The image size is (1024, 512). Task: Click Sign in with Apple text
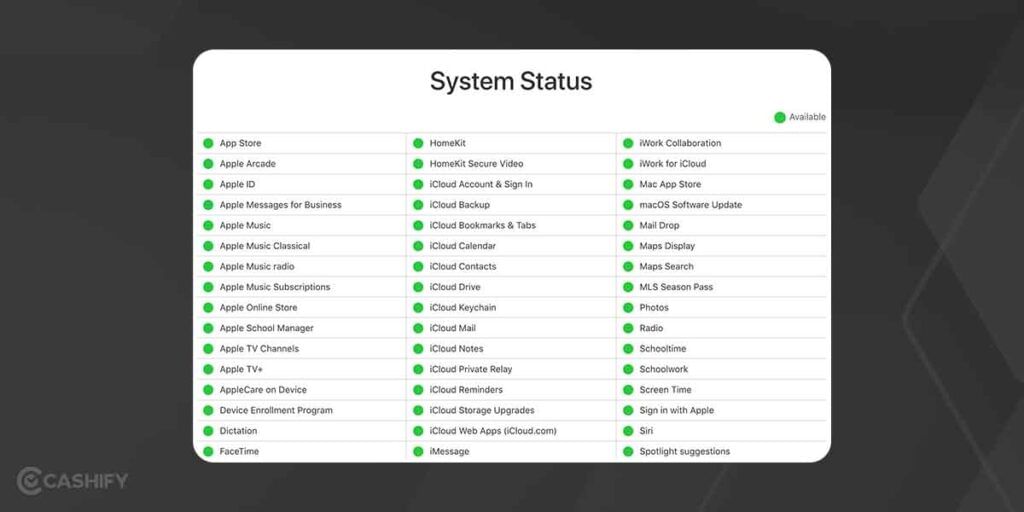(677, 410)
